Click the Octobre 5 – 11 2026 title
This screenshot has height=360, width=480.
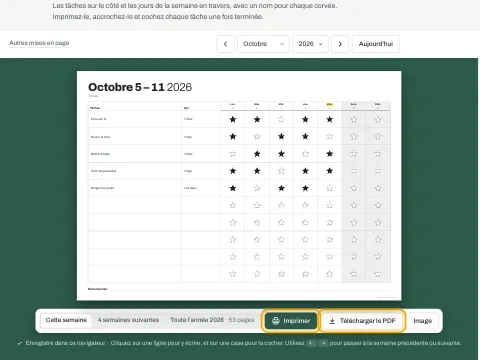140,87
